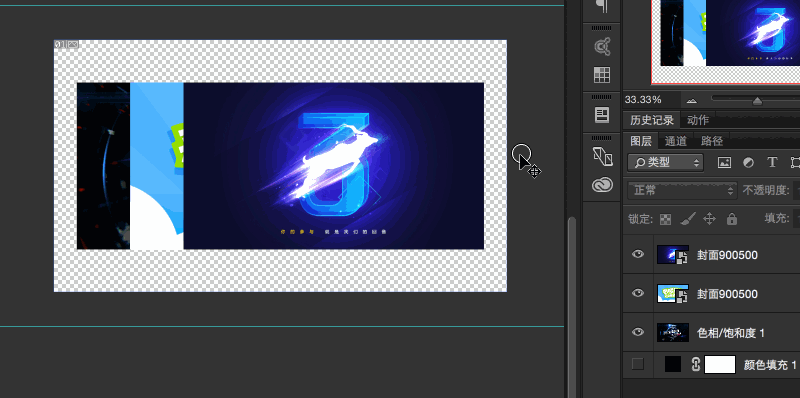The height and width of the screenshot is (398, 800).
Task: Lock transparent pixels for the layer
Action: [x=665, y=219]
